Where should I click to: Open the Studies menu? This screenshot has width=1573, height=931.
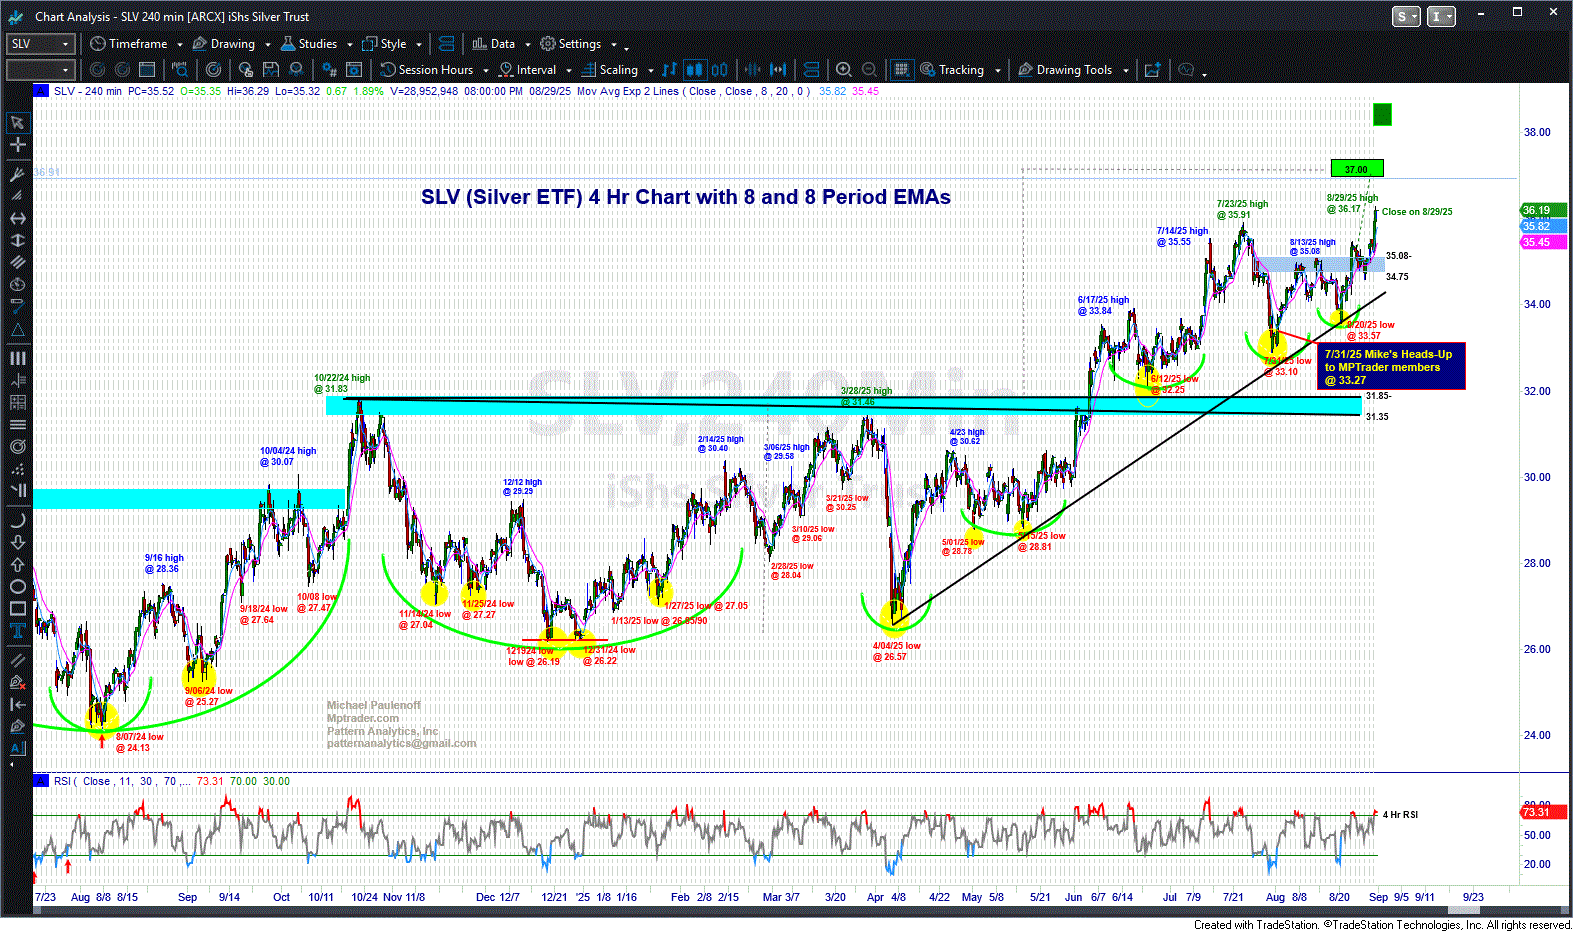click(x=309, y=44)
